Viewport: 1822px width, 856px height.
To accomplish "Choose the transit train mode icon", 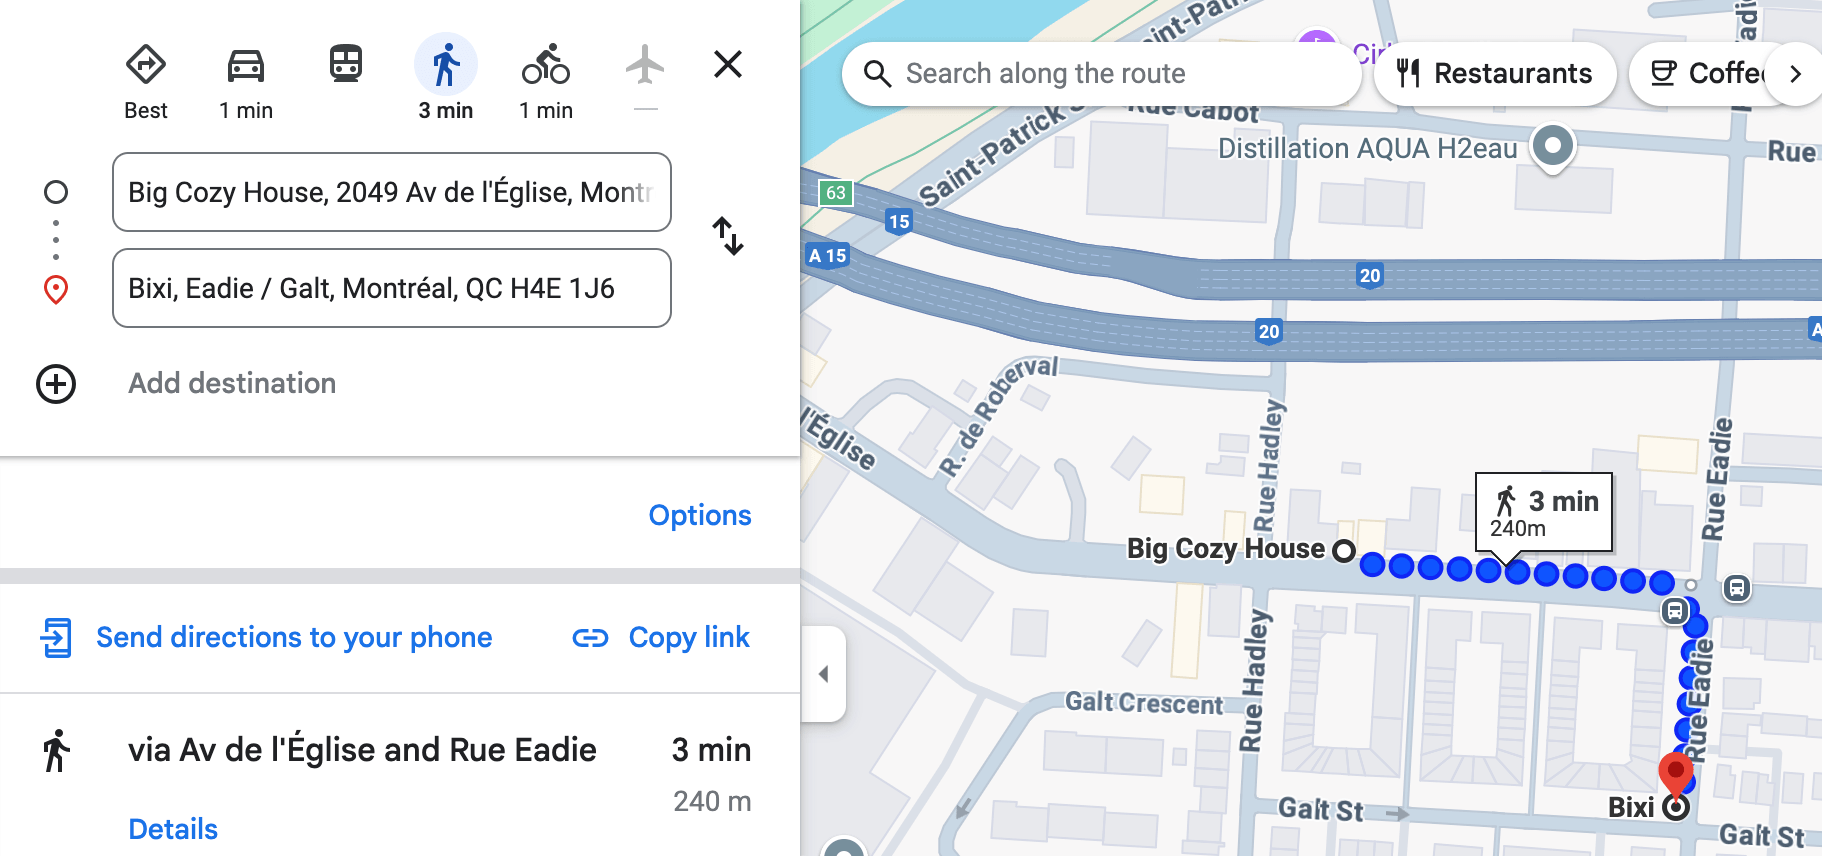I will (346, 64).
